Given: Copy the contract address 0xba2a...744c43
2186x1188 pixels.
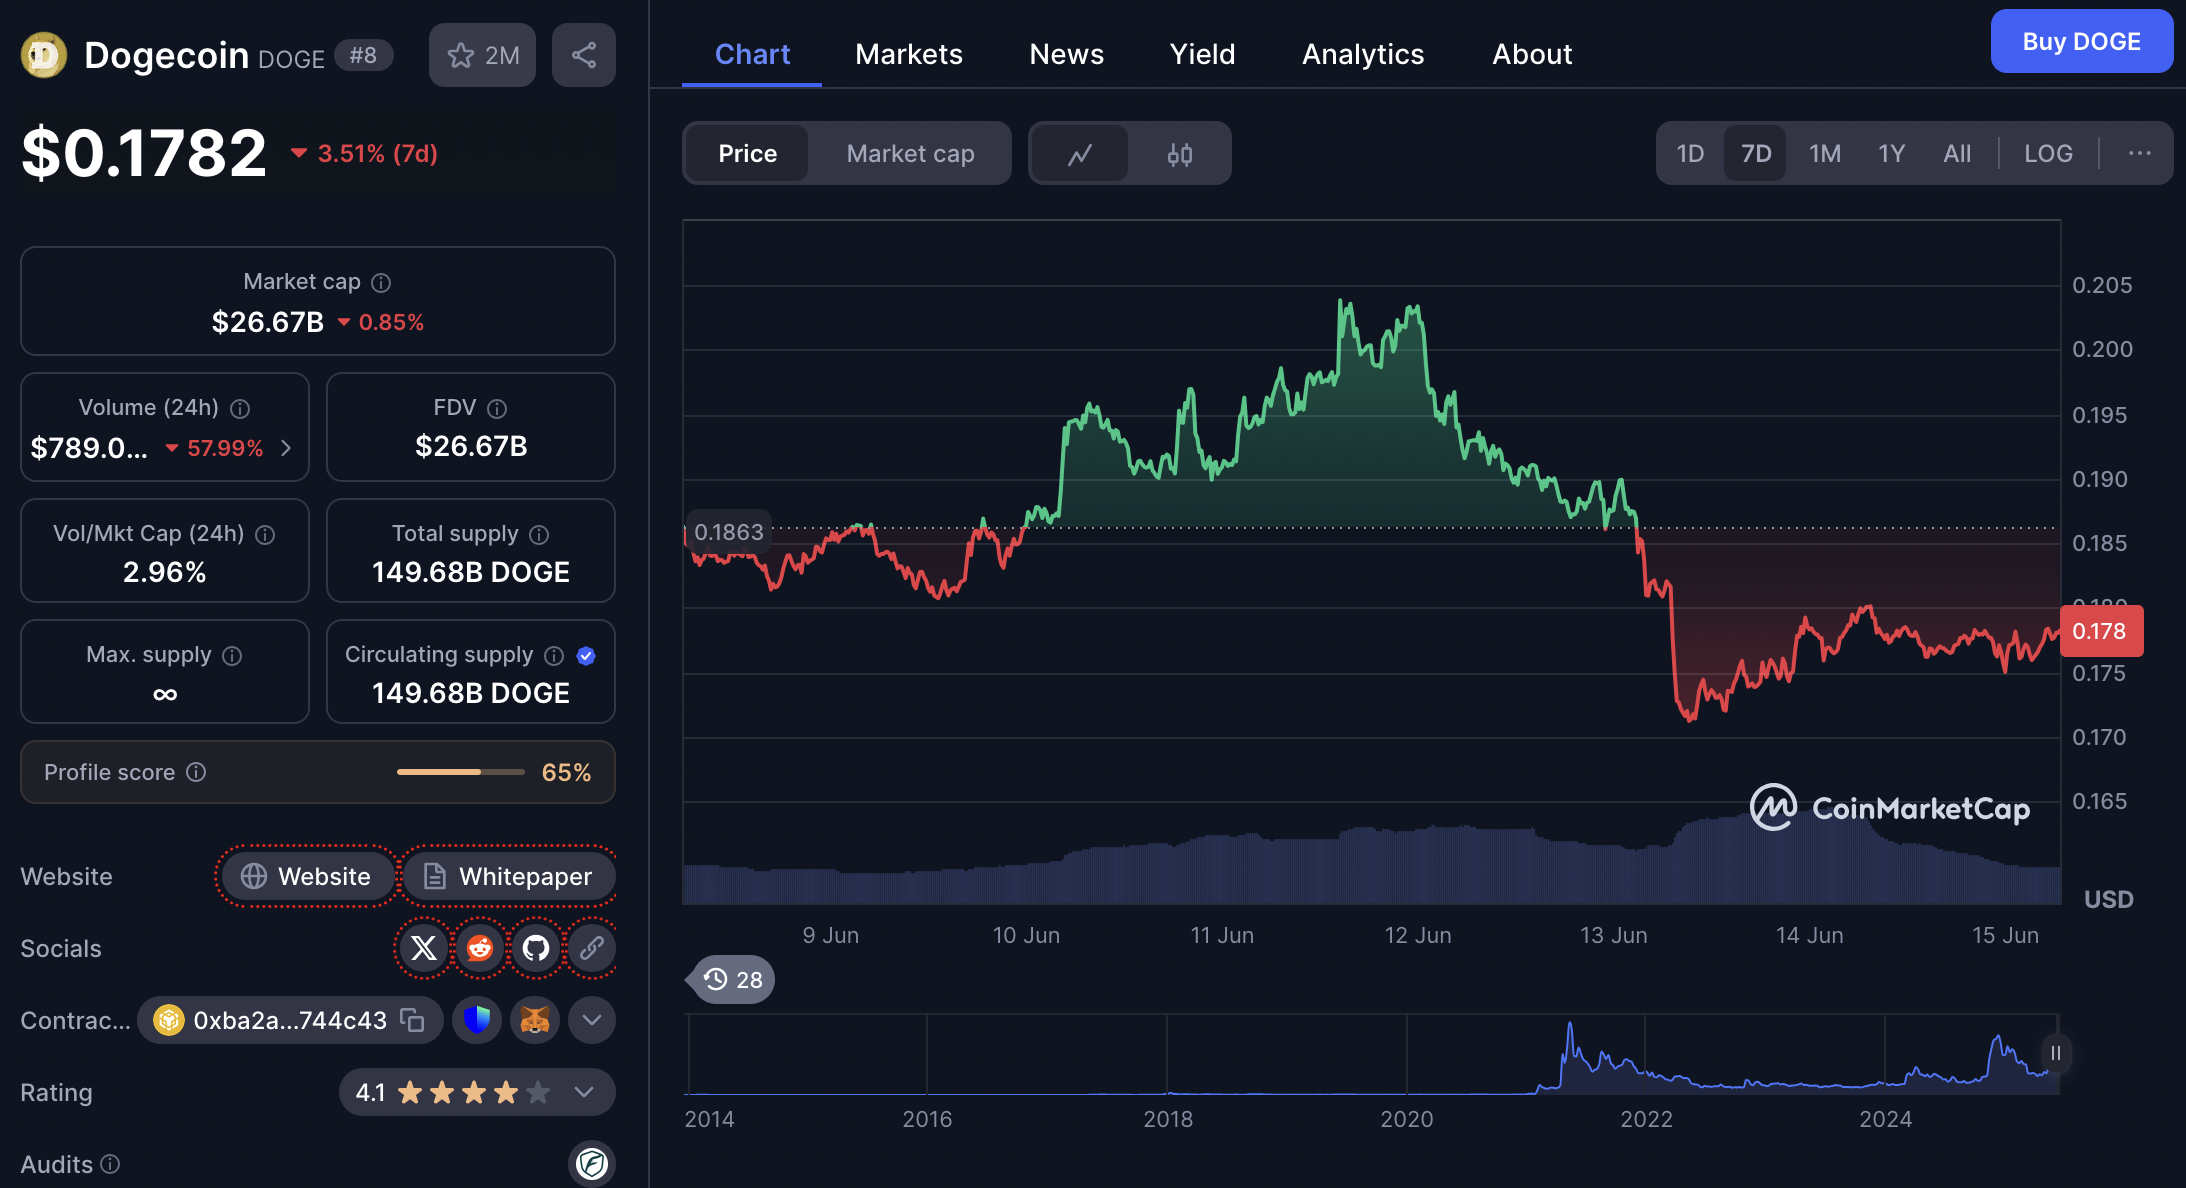Looking at the screenshot, I should click(x=412, y=1020).
